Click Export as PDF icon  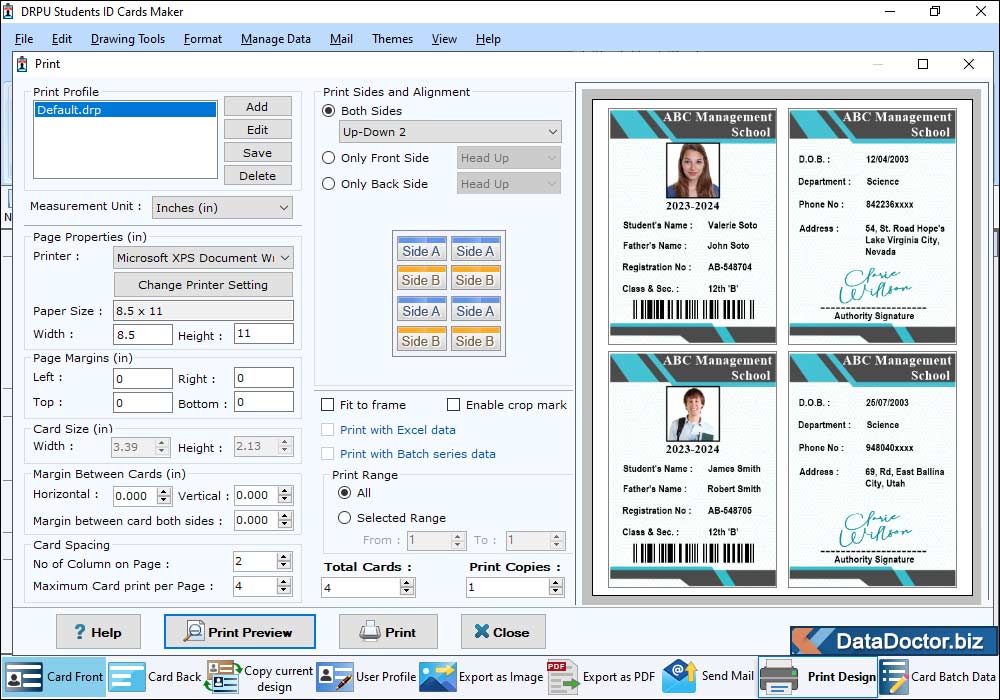coord(562,677)
